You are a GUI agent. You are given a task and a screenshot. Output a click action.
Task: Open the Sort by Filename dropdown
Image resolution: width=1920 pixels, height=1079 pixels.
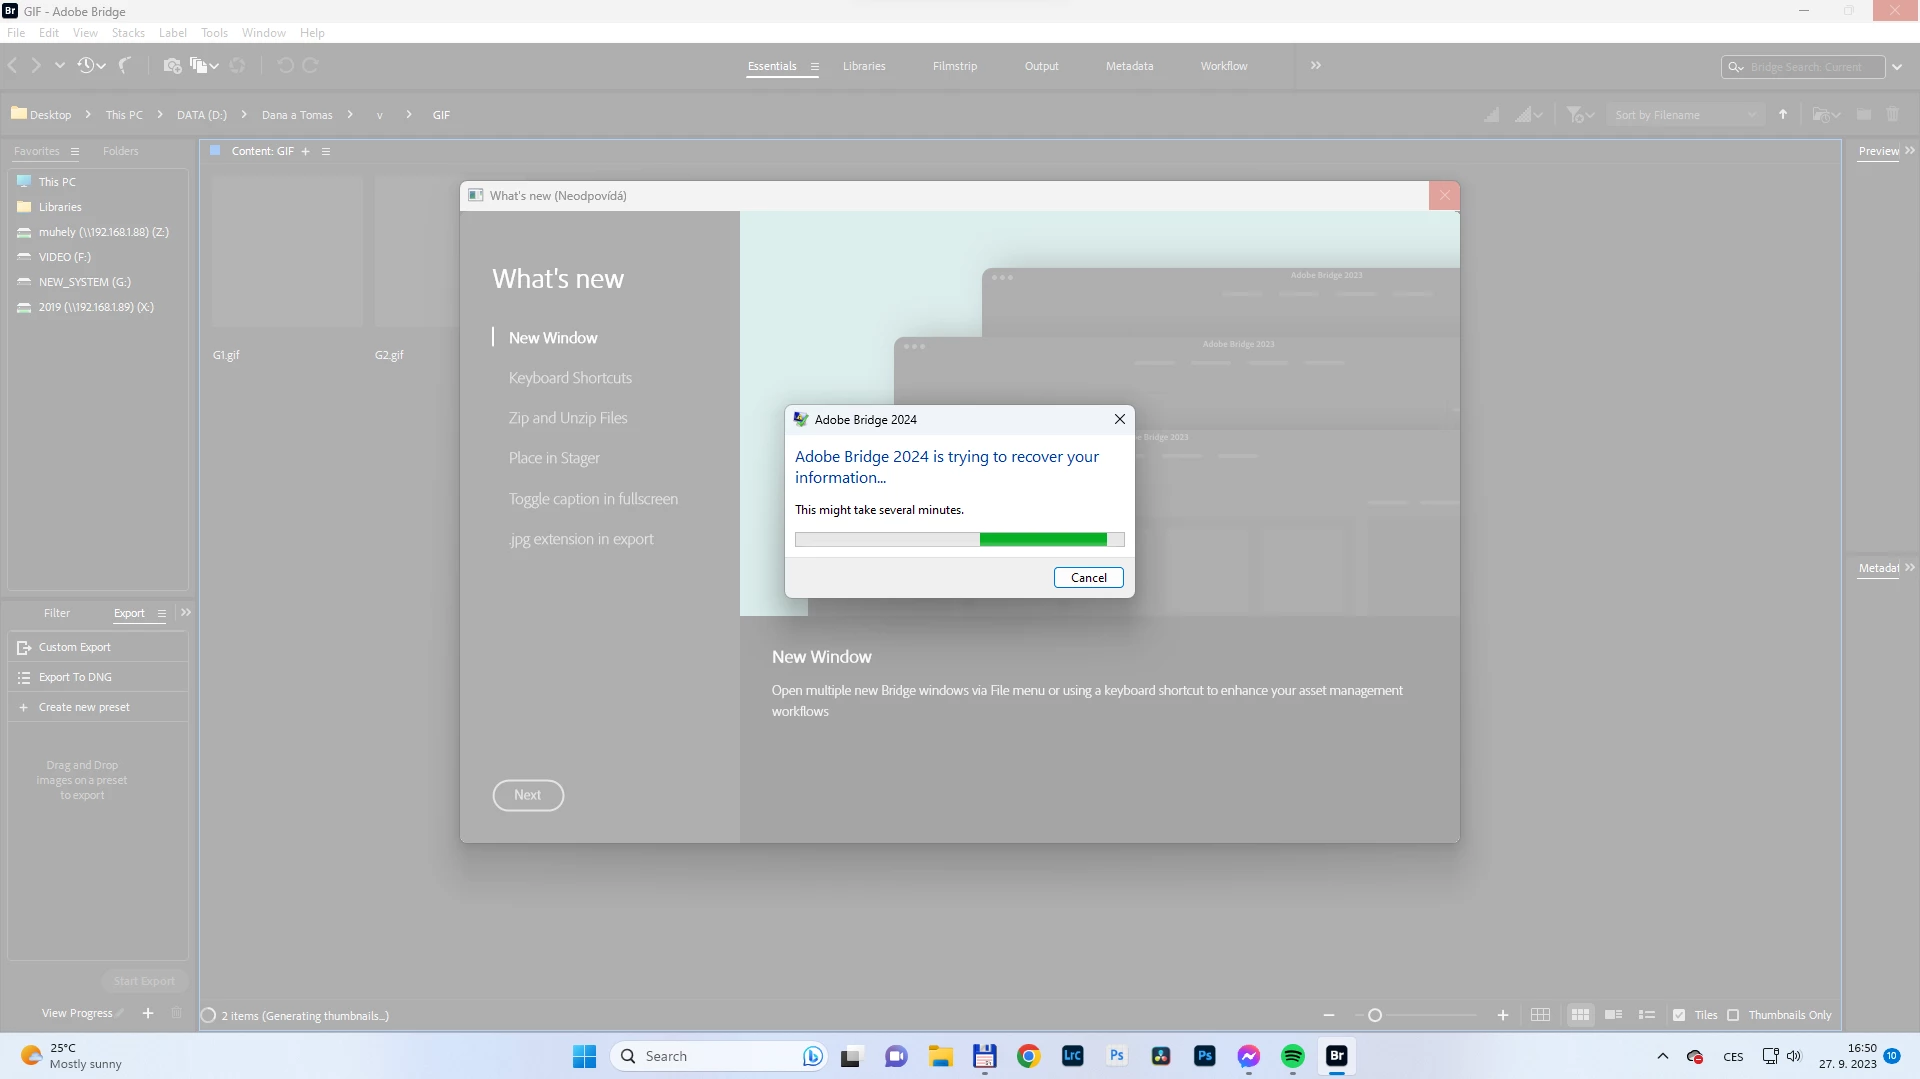(1686, 115)
